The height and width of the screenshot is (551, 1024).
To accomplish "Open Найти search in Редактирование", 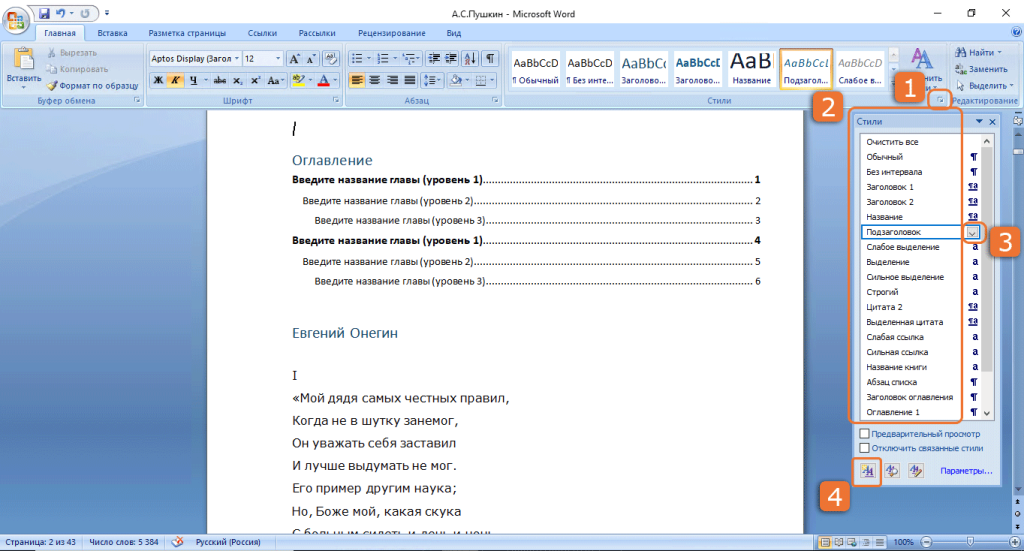I will point(977,52).
